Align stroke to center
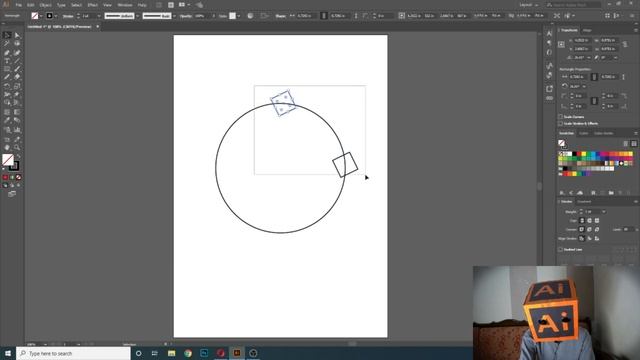Screen dimensions: 640x360 [x=582, y=238]
